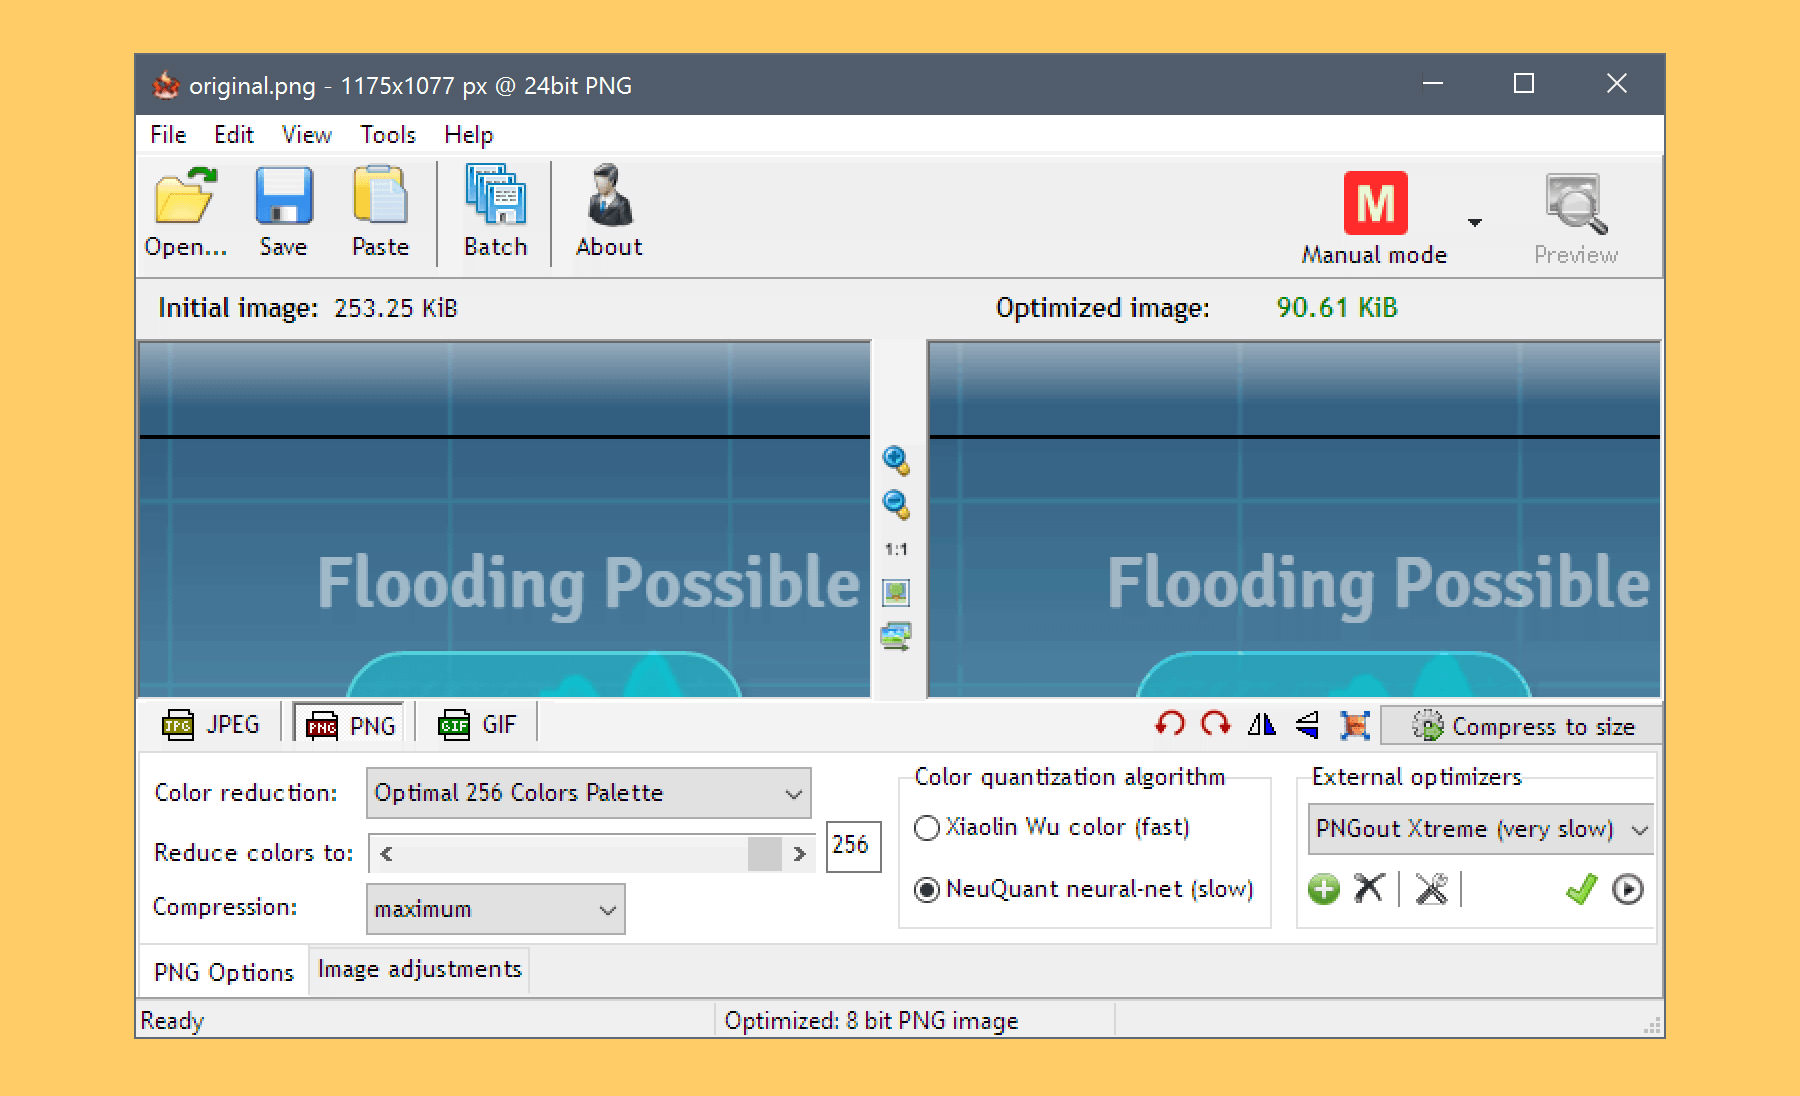Rotate image counterclockwise
1800x1096 pixels.
coord(1169,724)
